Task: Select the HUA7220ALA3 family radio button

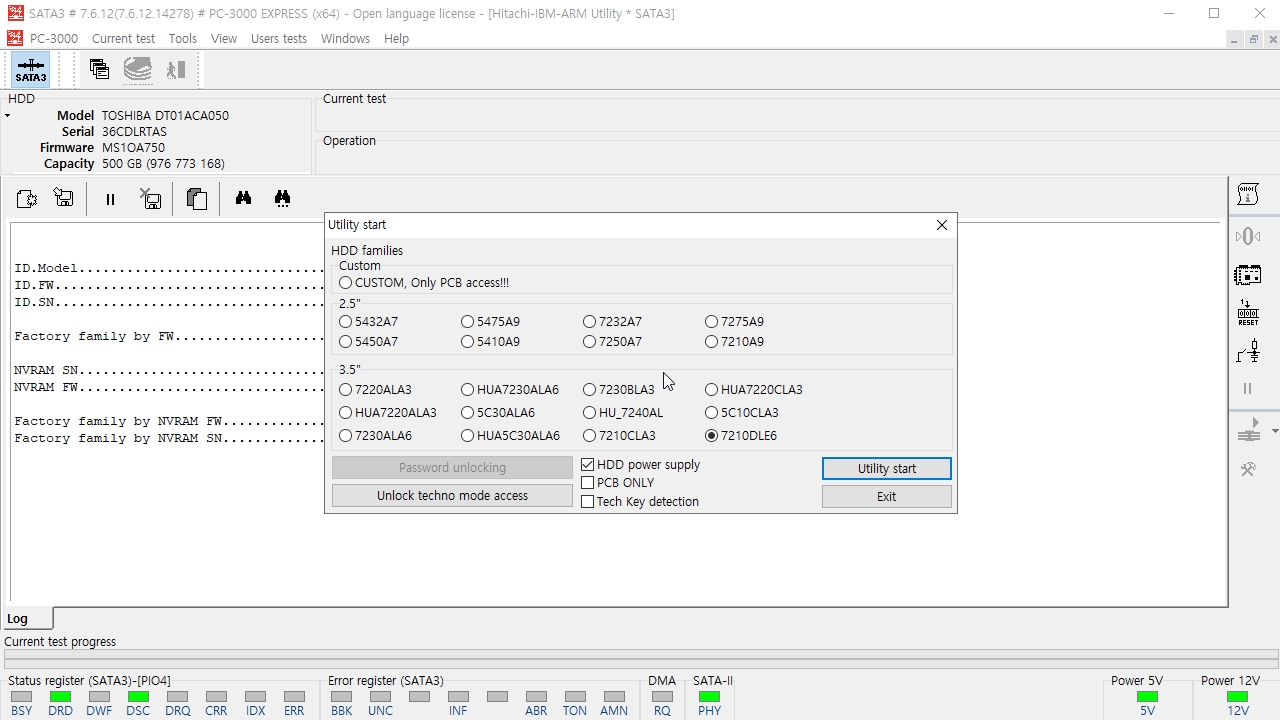Action: (345, 413)
